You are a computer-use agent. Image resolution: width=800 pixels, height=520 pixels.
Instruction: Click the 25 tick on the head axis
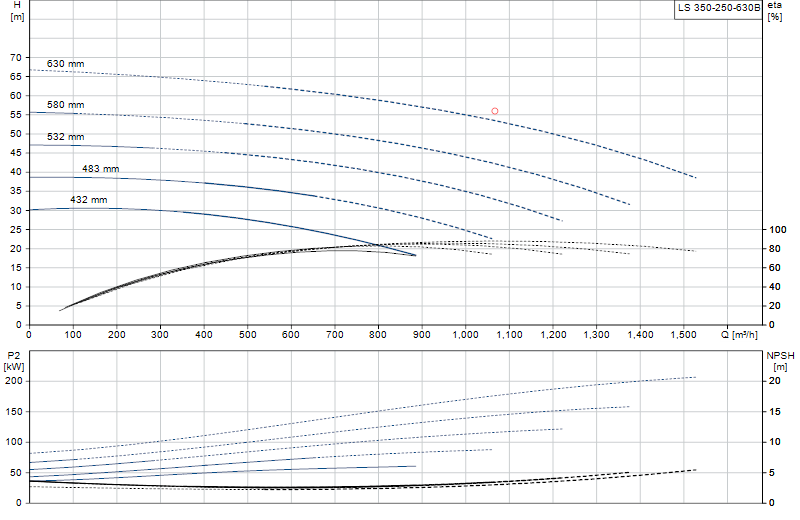[16, 230]
